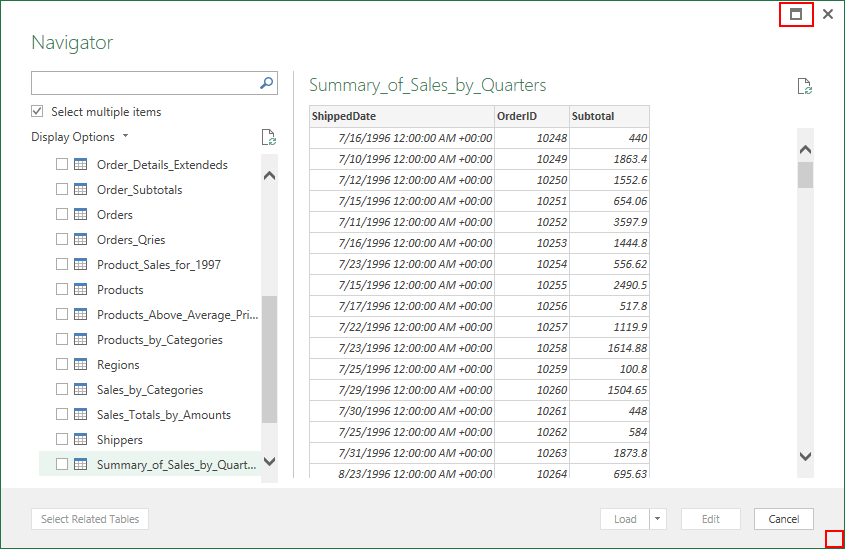Click the preview vertical scrollbar thumb
Screen dimensions: 845x549
[805, 175]
